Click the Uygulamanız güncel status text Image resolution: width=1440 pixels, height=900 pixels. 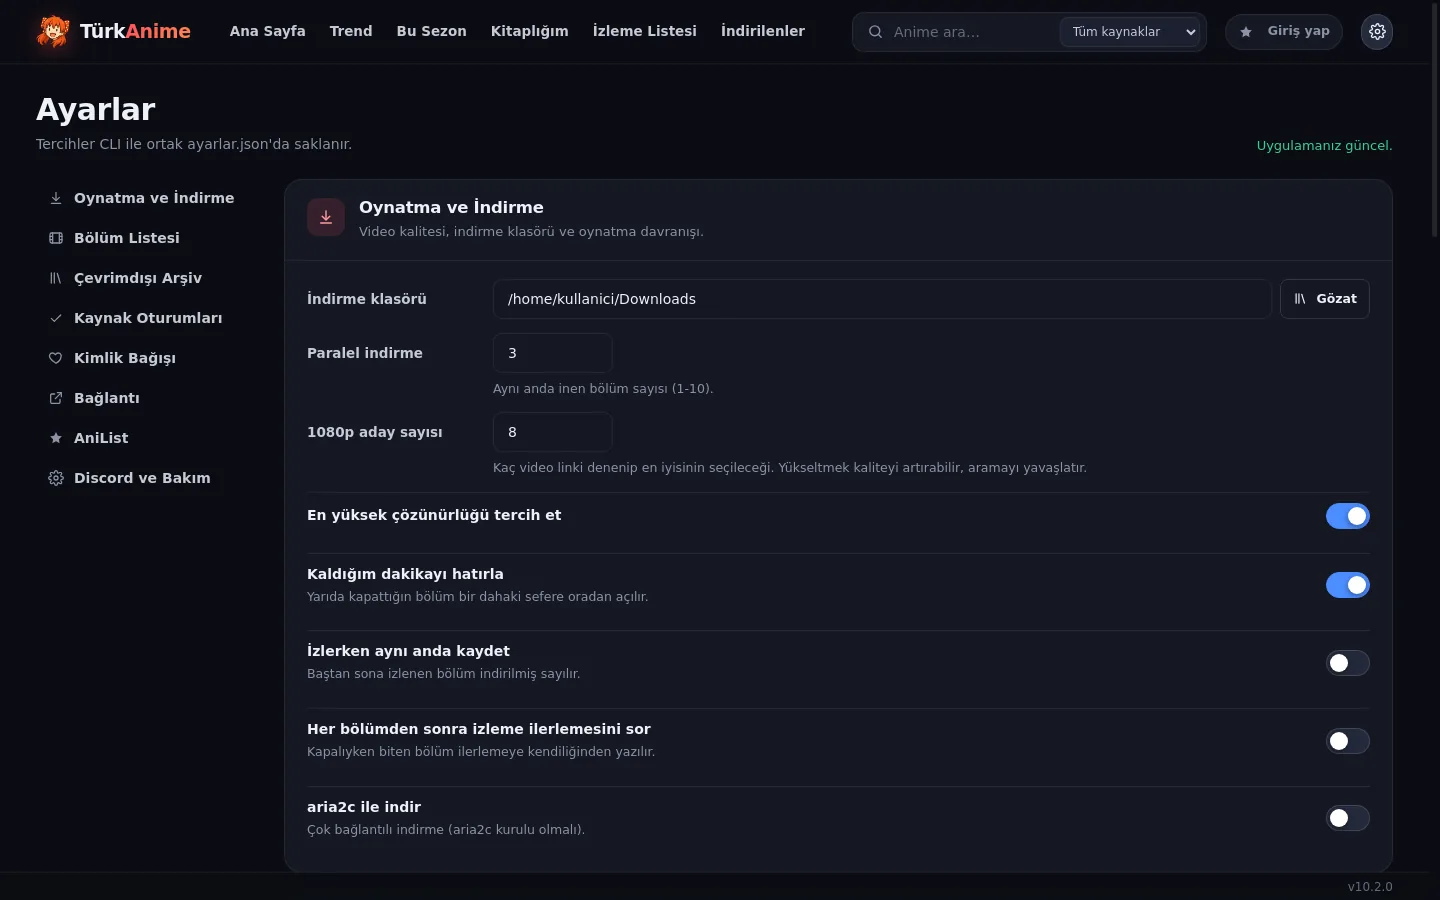tap(1324, 146)
